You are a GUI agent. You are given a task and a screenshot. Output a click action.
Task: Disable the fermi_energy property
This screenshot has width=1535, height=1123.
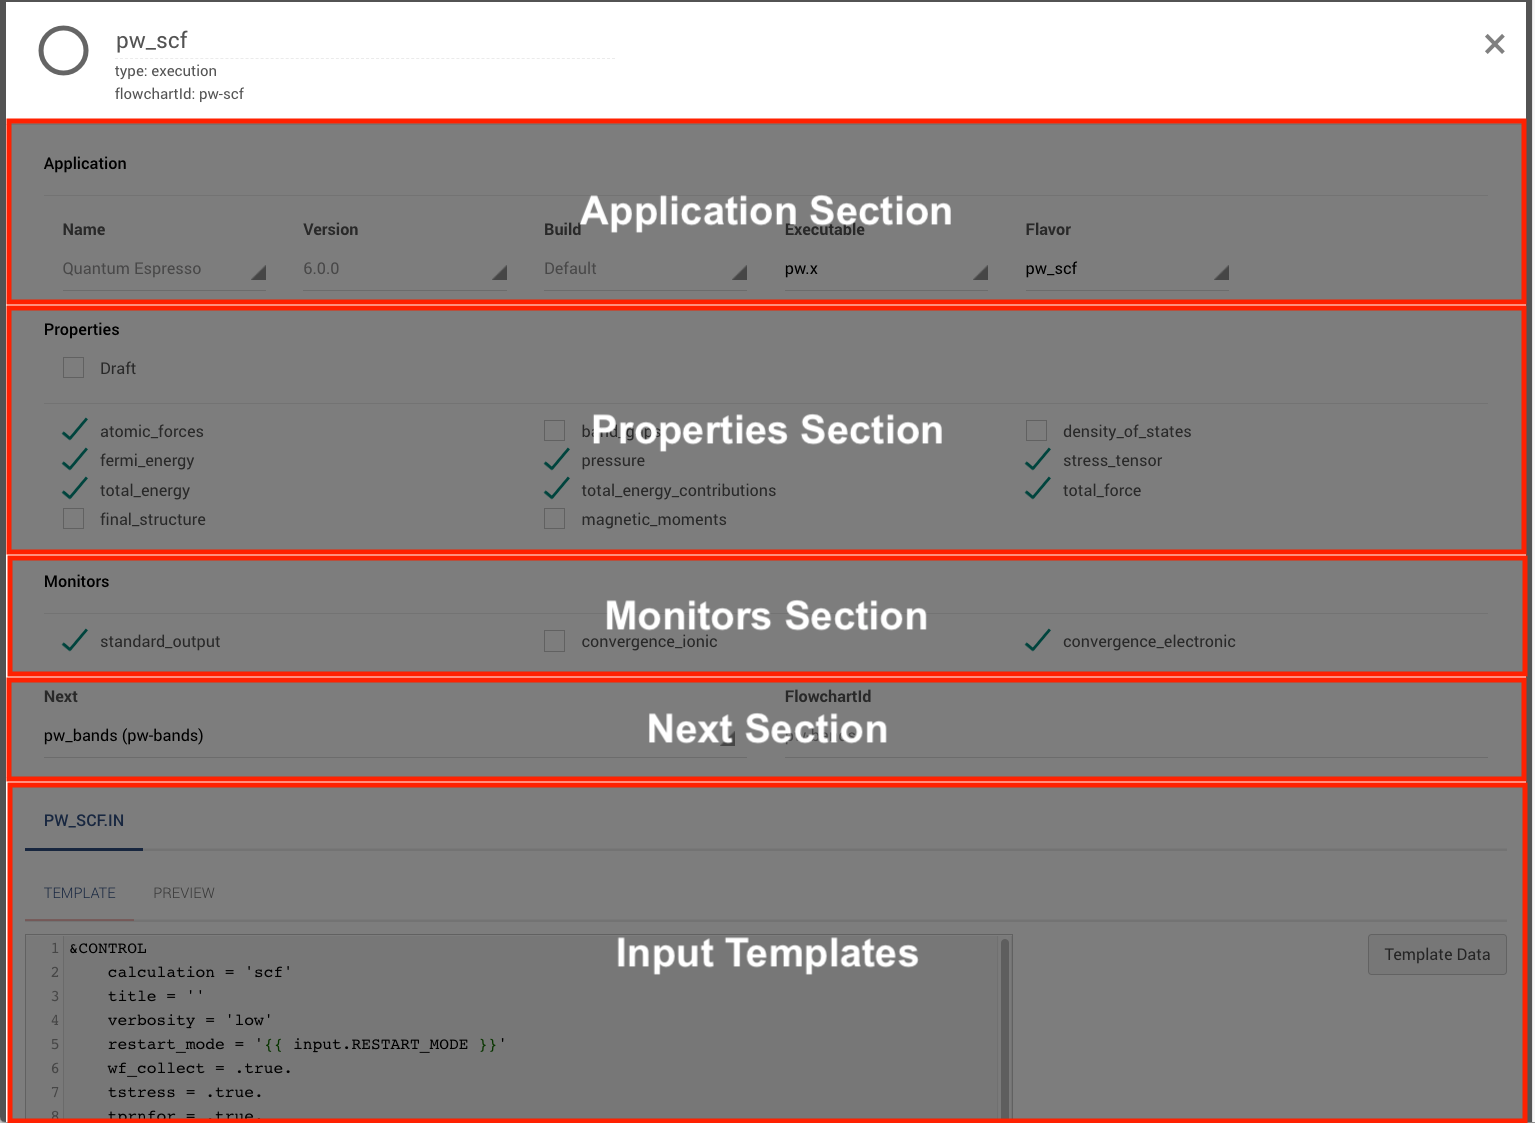74,459
